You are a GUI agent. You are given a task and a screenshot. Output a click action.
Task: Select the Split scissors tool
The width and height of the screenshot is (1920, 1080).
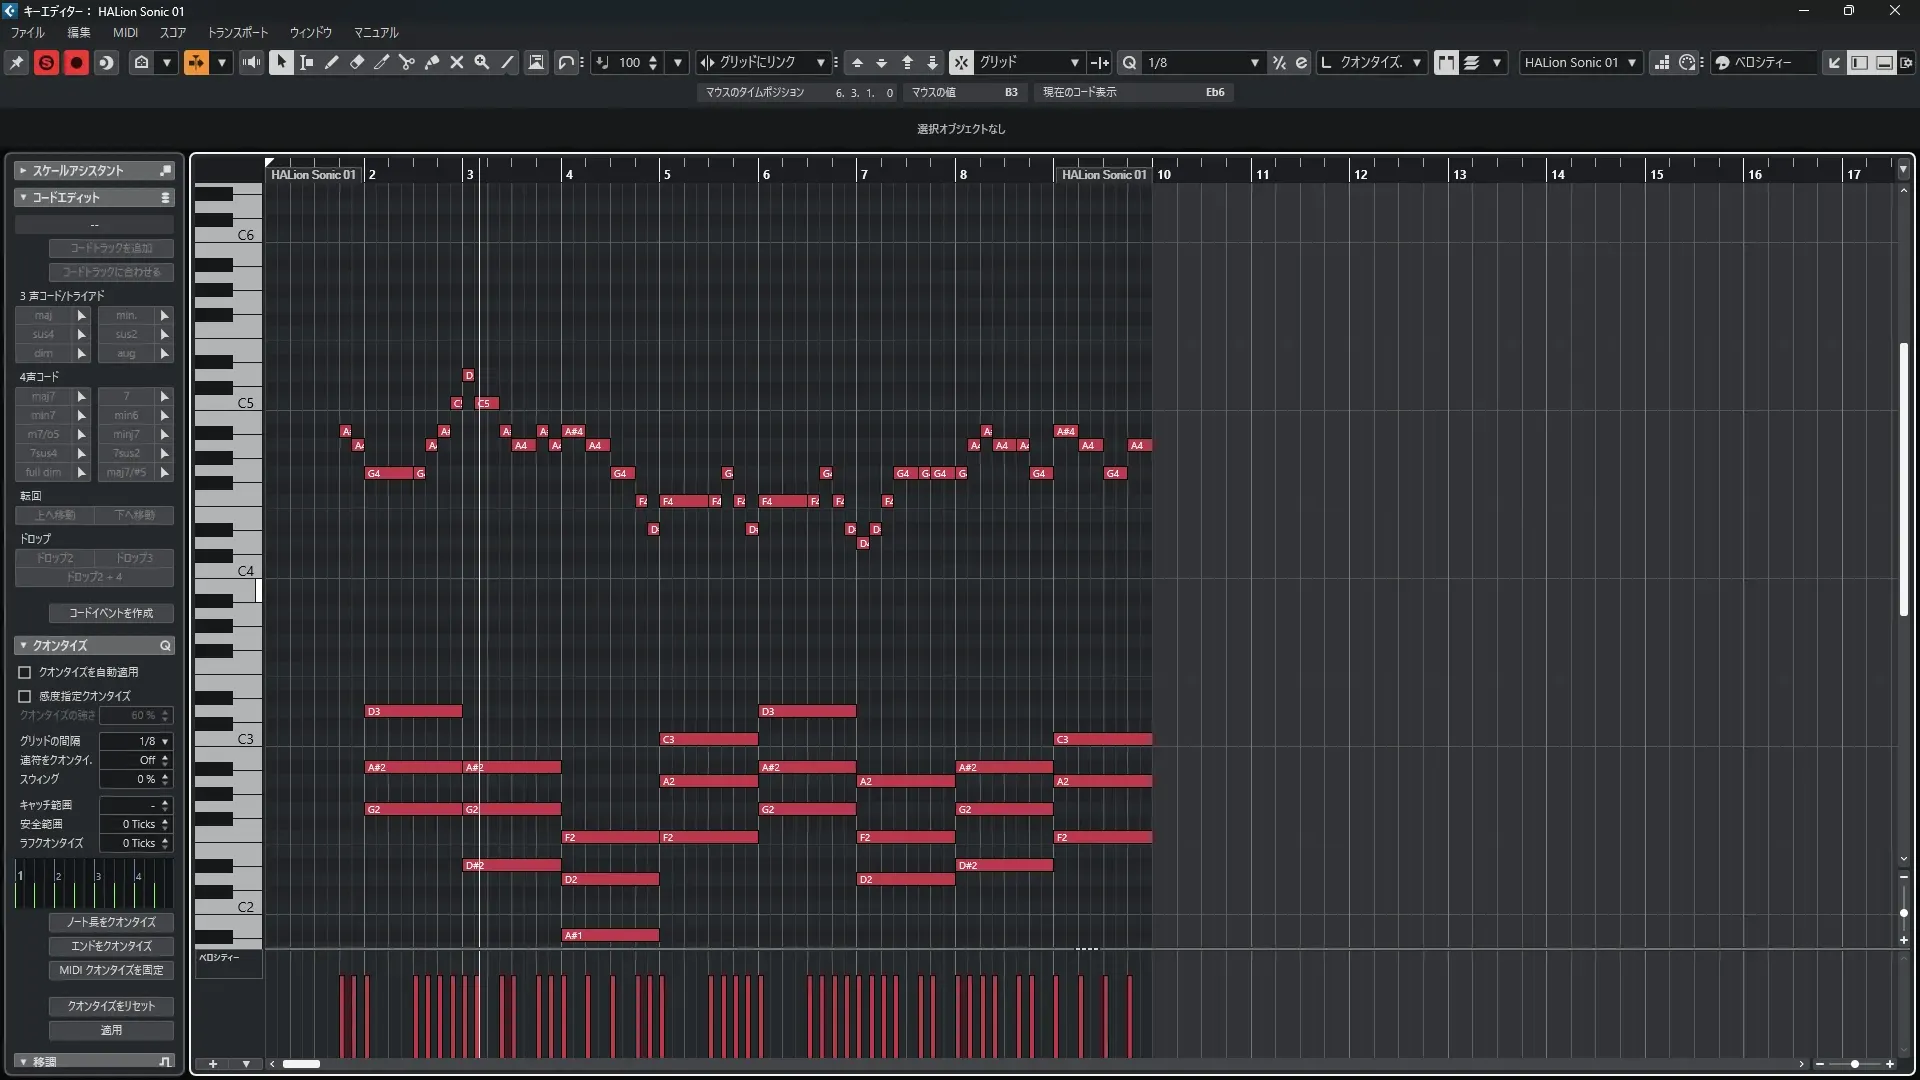click(407, 62)
